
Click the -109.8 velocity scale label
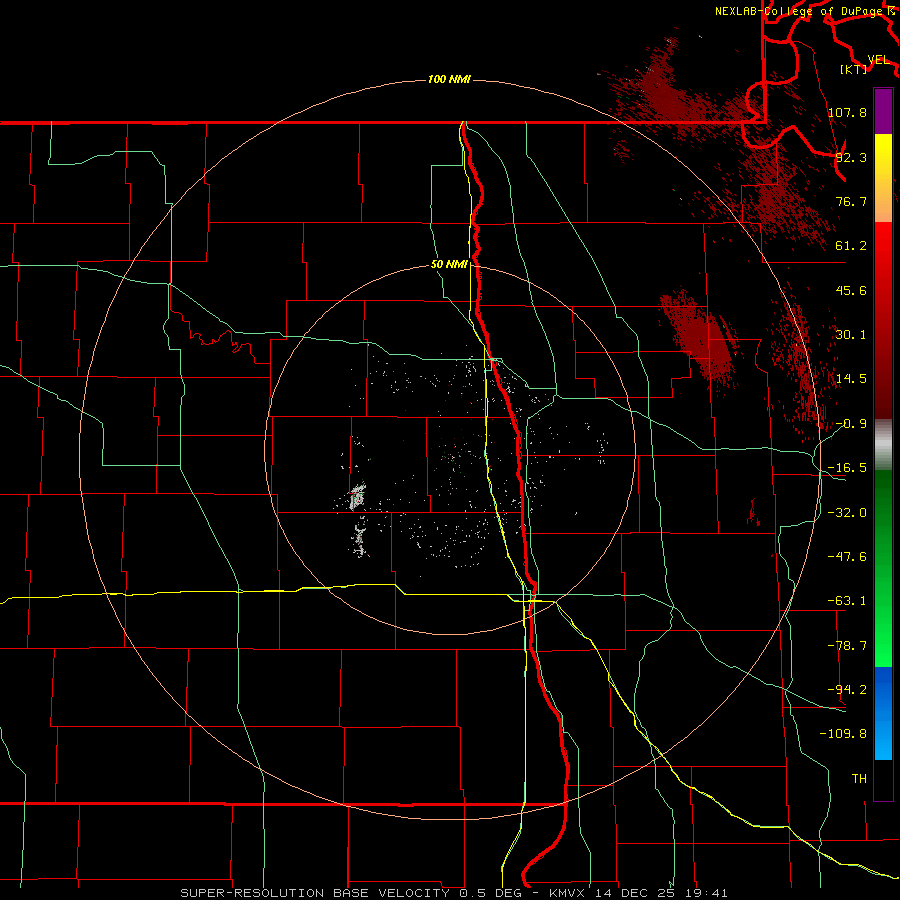[x=844, y=734]
